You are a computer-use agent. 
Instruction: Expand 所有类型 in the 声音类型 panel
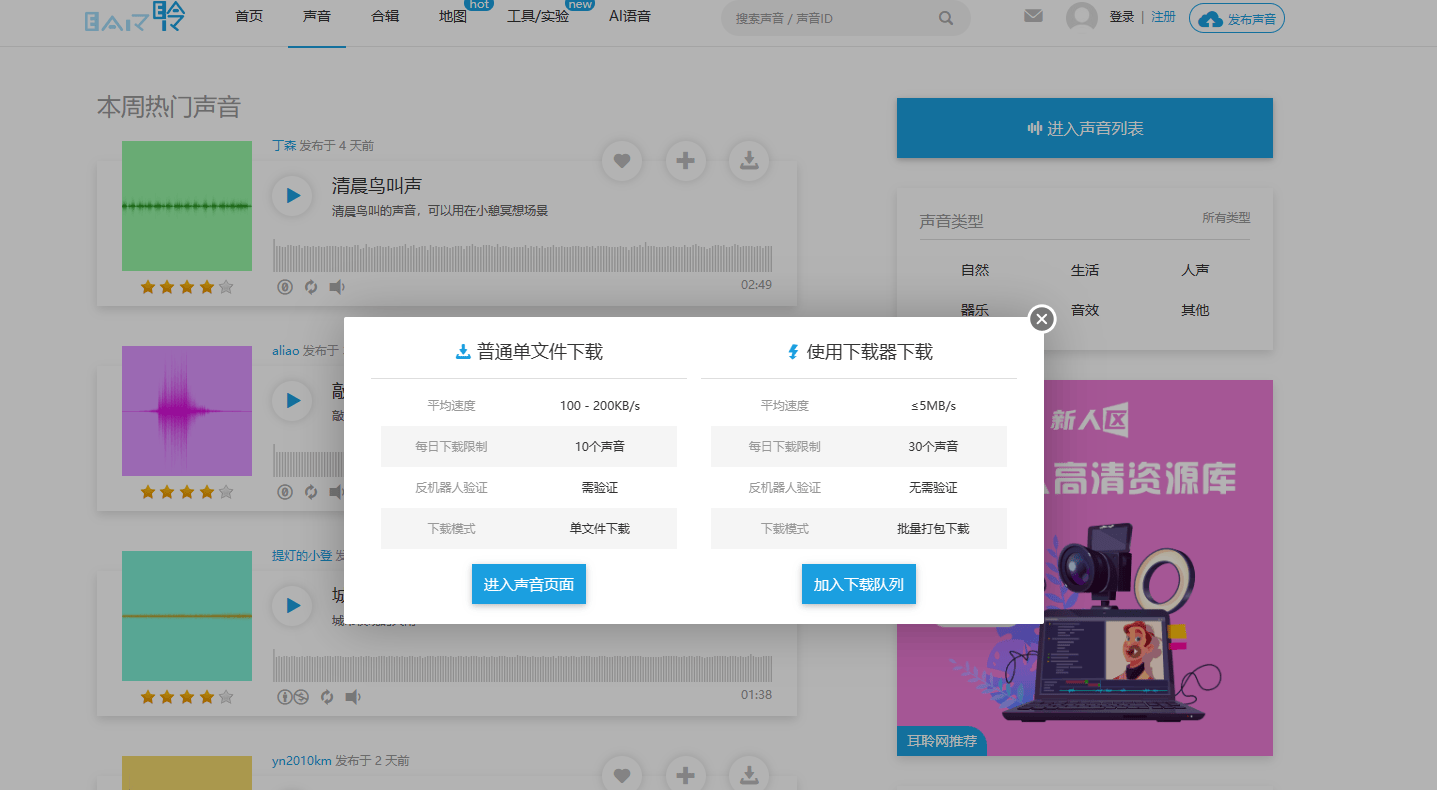tap(1226, 217)
